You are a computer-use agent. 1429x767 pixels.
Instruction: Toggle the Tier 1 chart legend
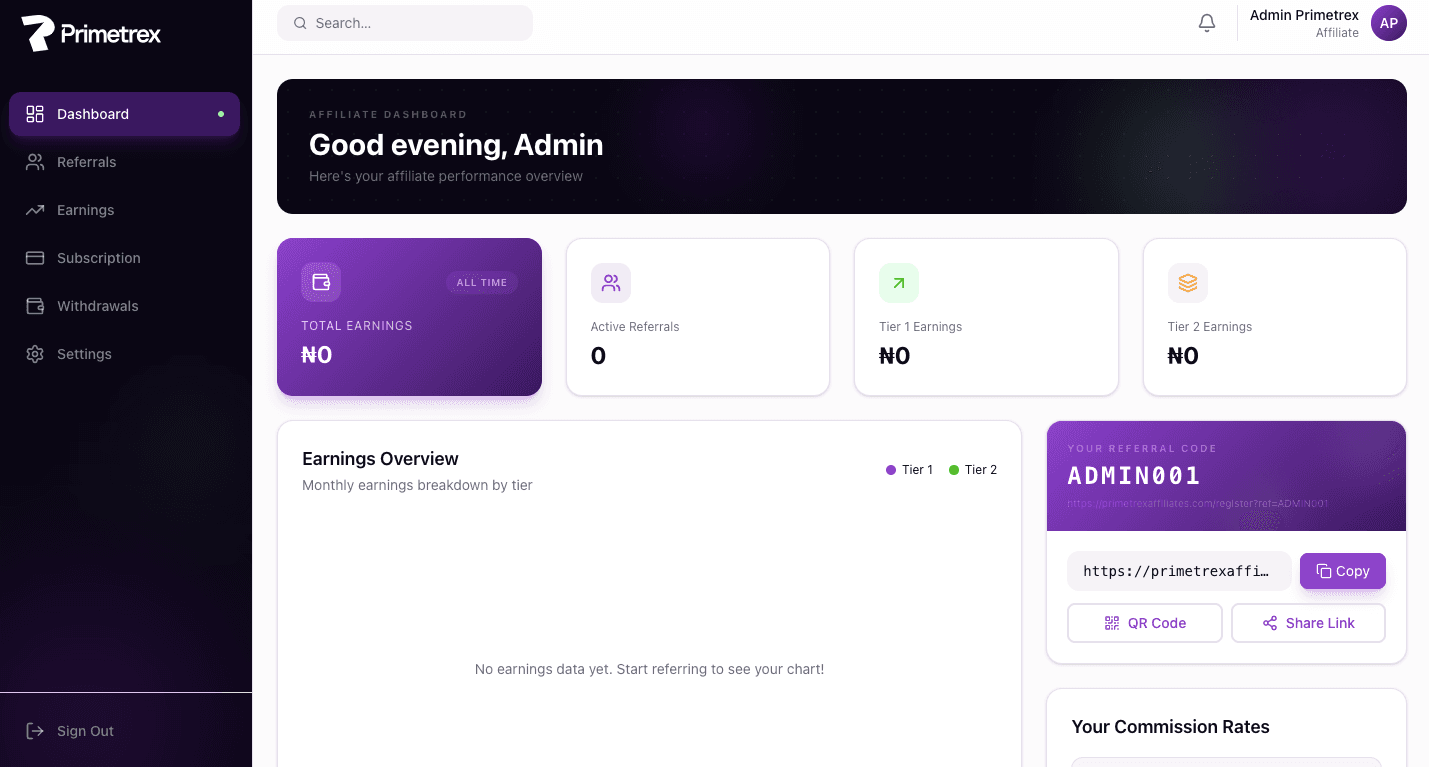coord(909,470)
